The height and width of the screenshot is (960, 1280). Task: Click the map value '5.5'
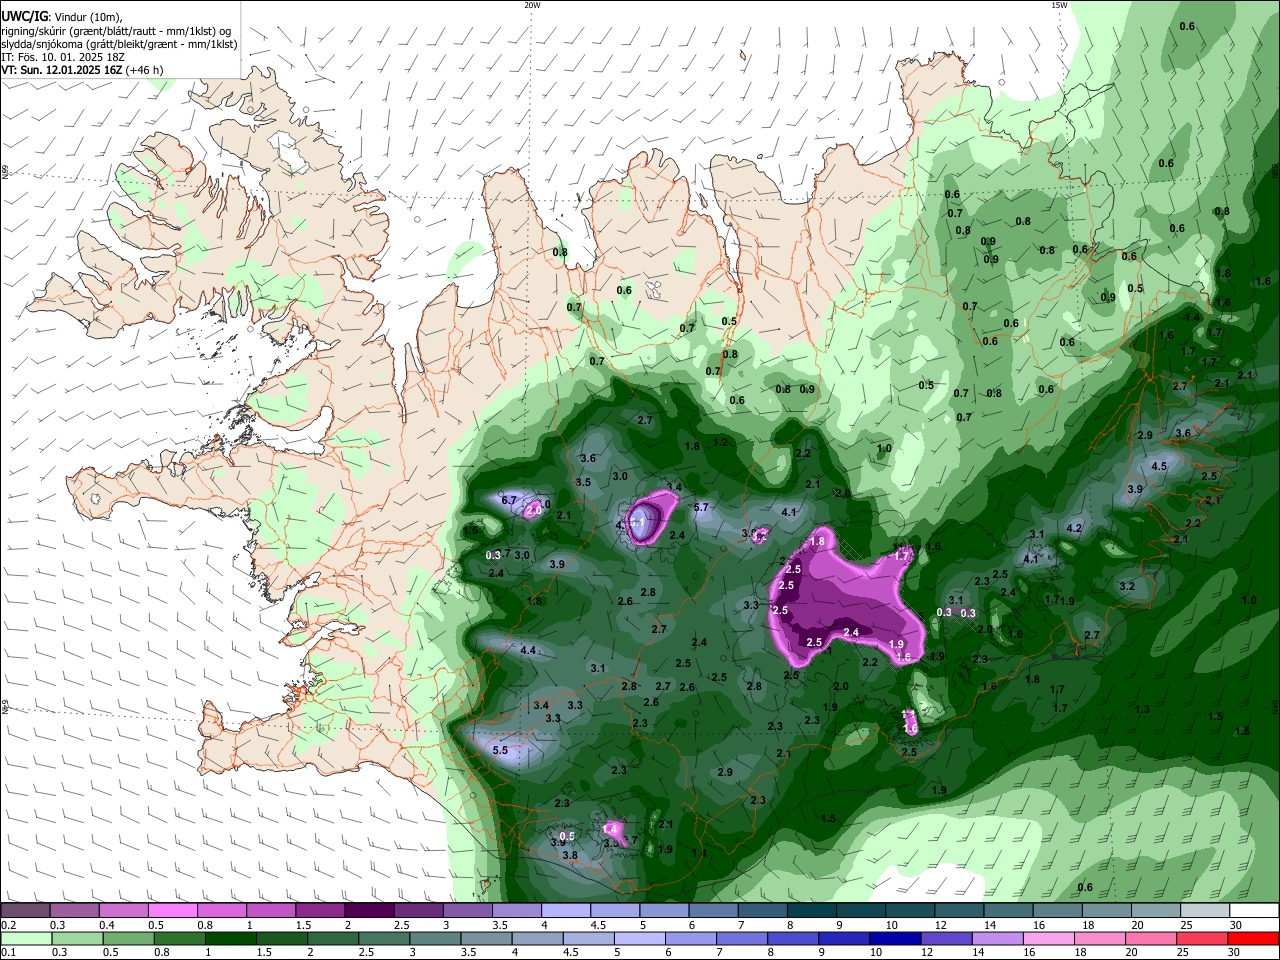tap(501, 750)
